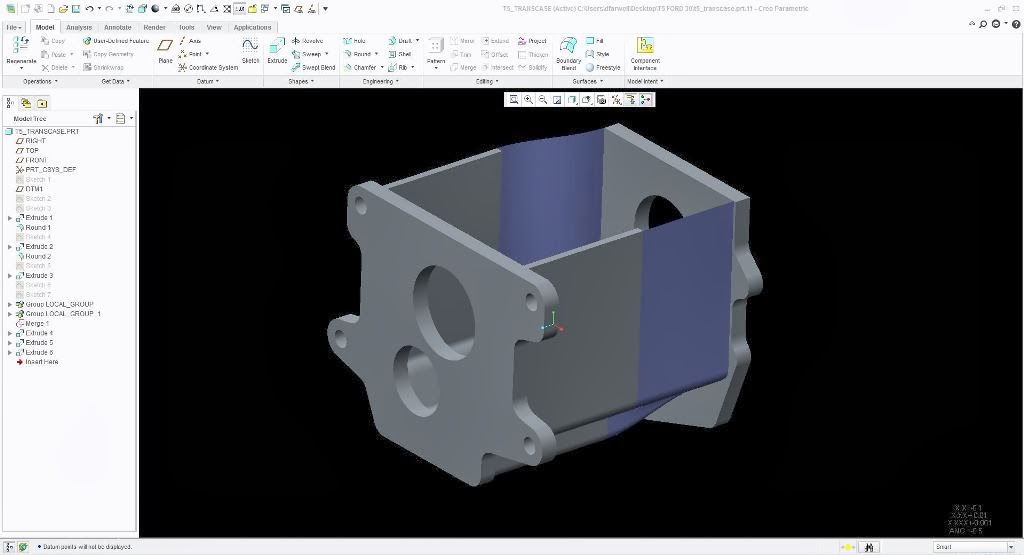
Task: Expand the Extrude 2 tree node
Action: (10, 247)
